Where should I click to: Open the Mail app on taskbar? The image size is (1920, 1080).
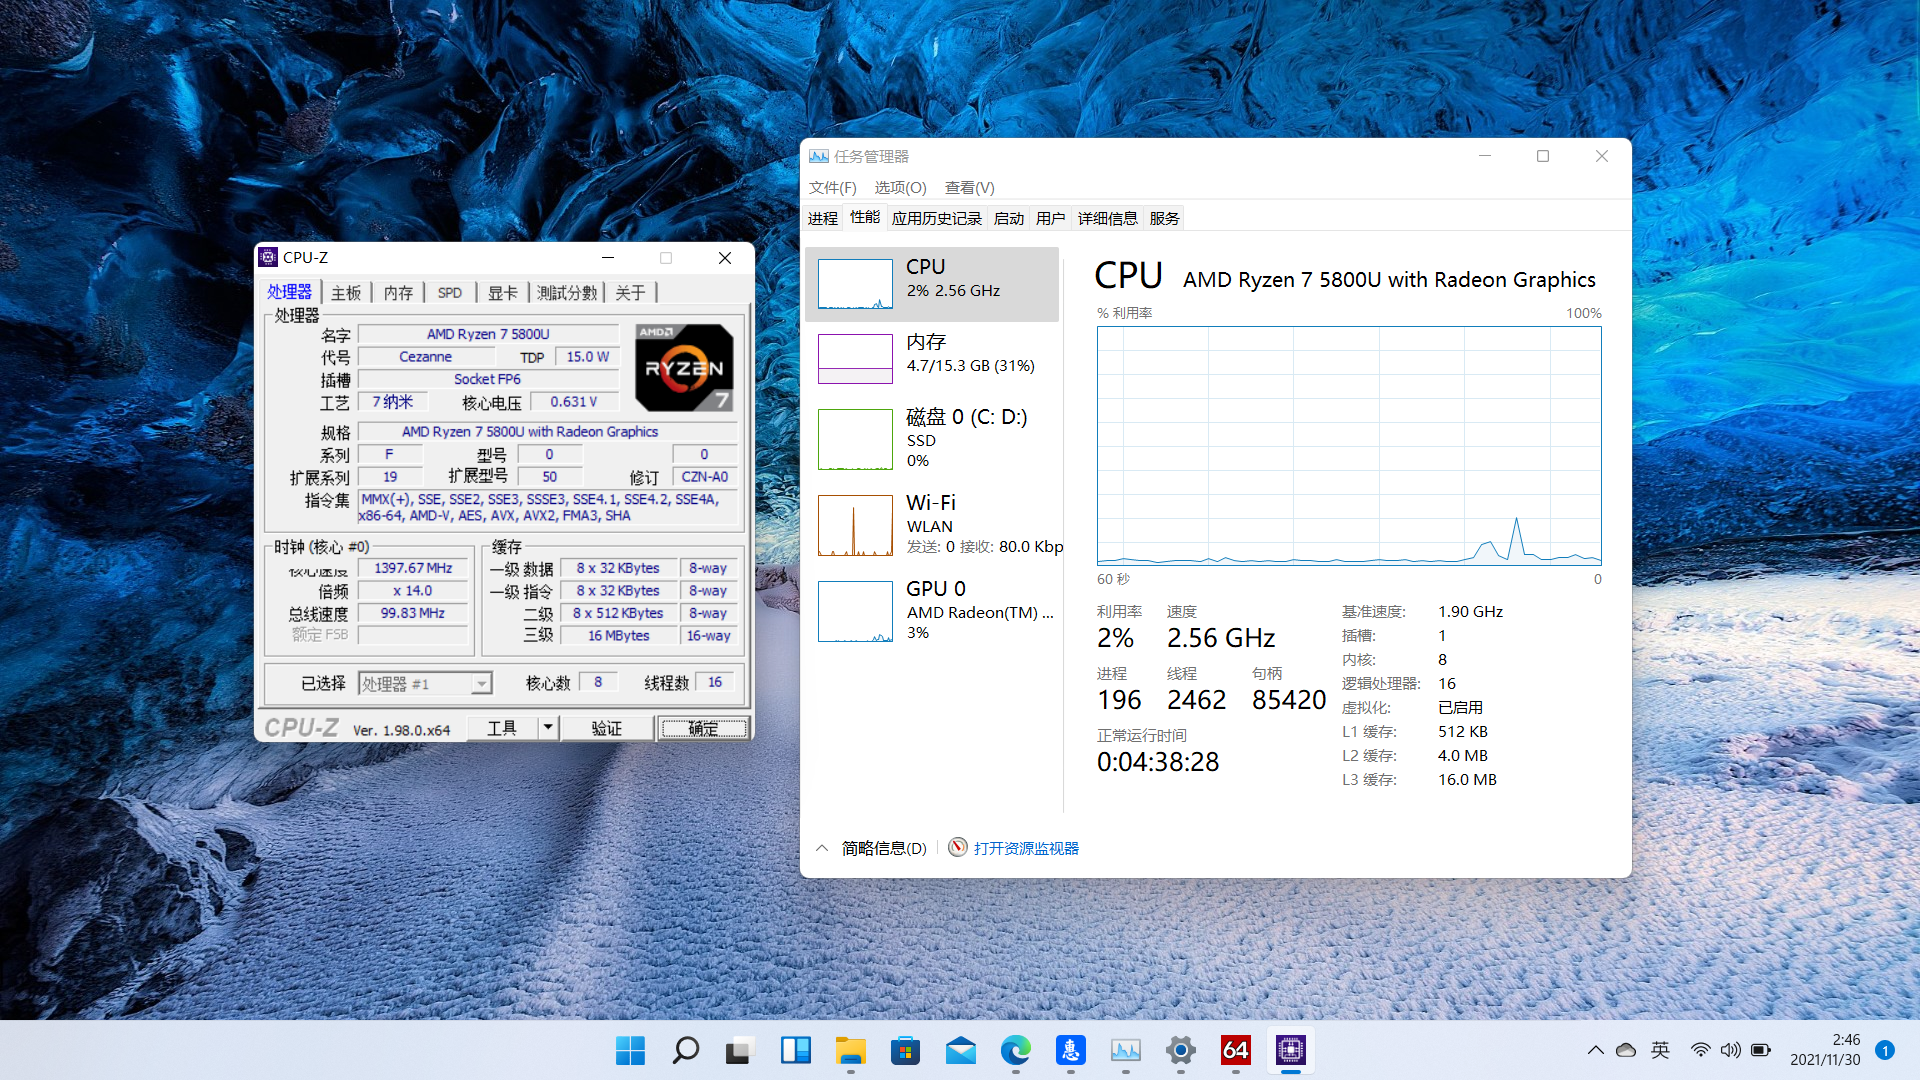960,1050
